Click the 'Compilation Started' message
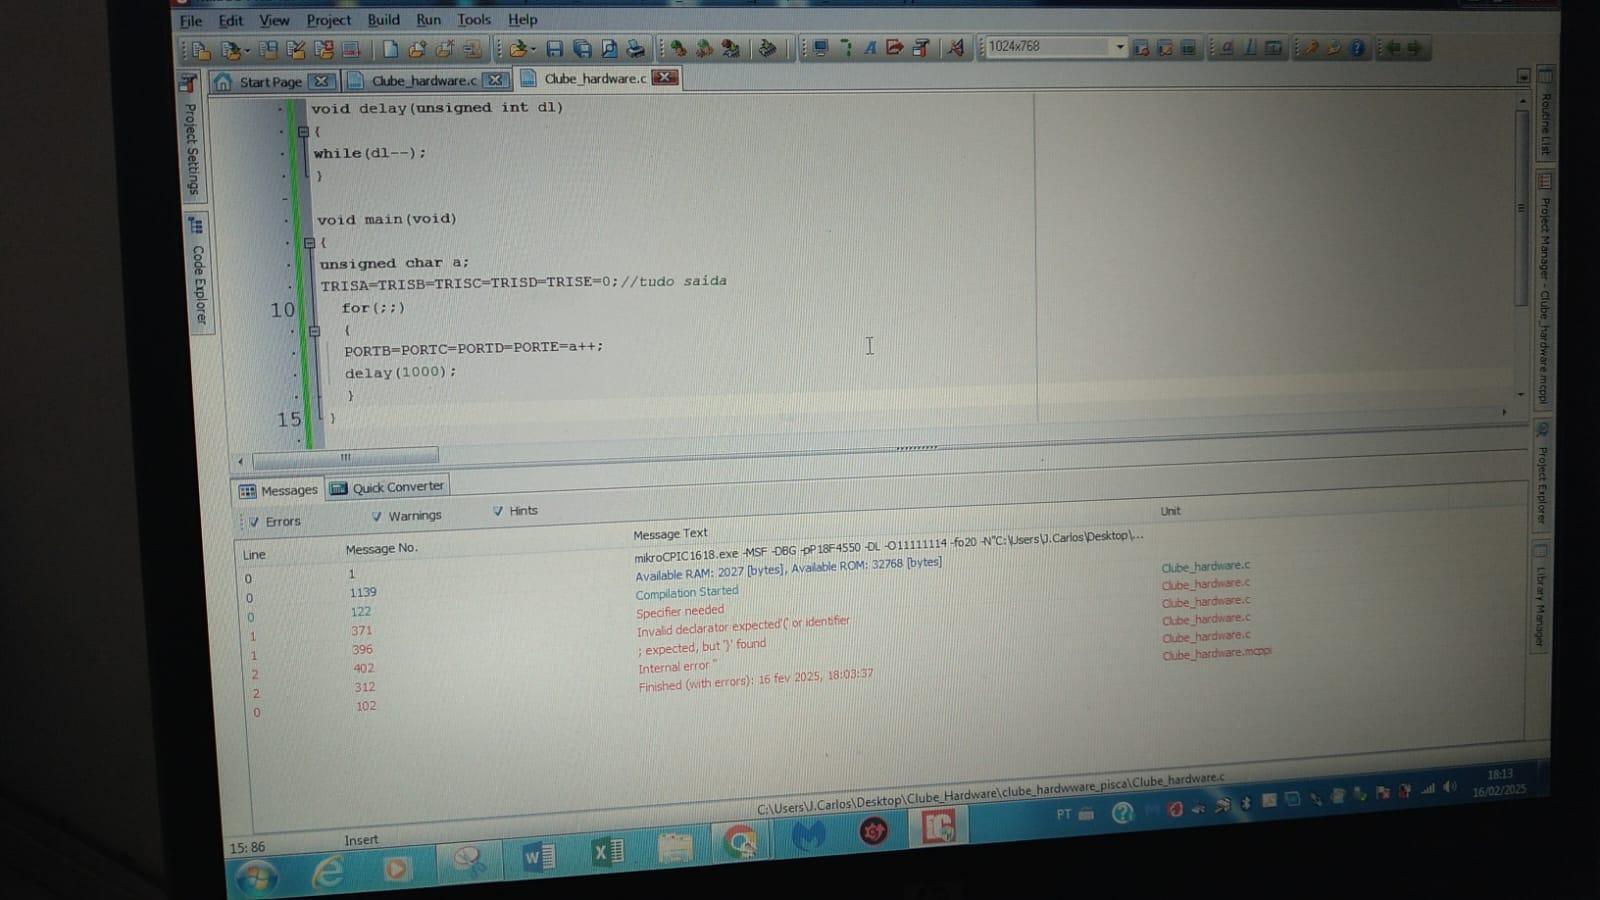The image size is (1600, 900). coord(687,592)
